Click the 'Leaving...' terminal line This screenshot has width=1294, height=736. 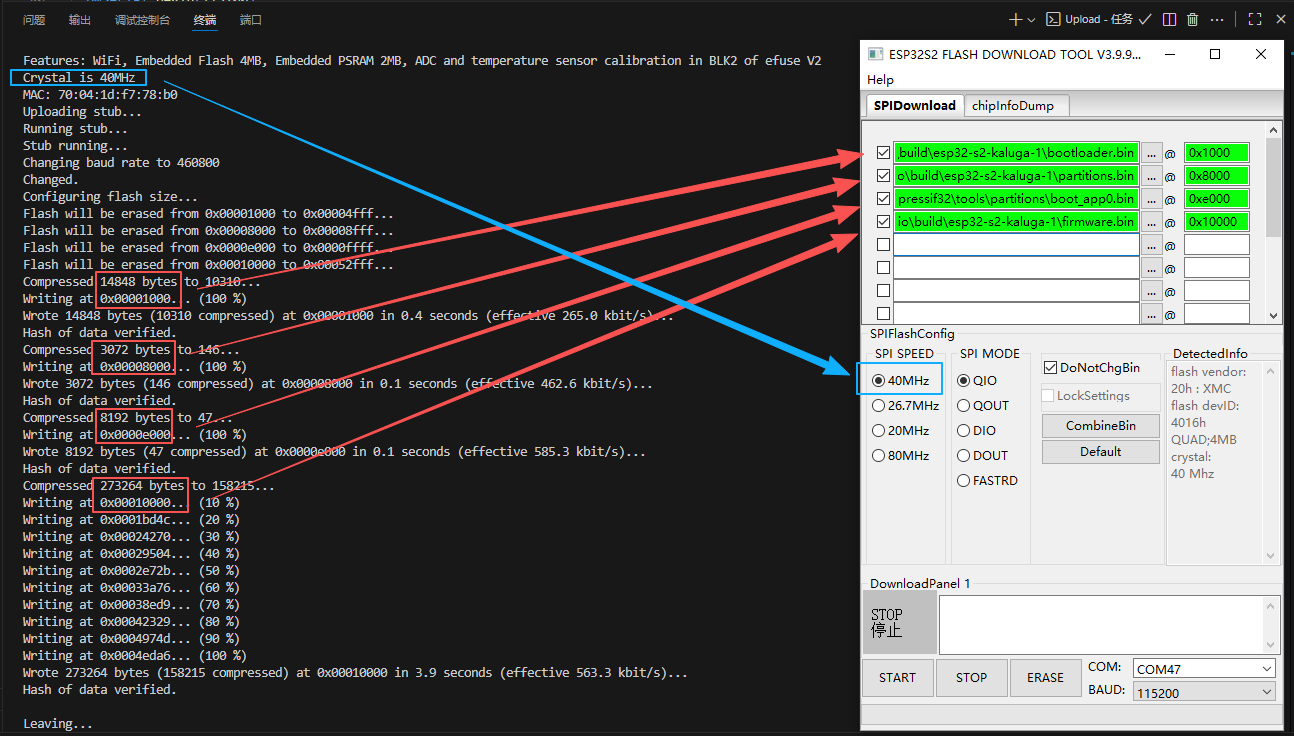point(58,724)
